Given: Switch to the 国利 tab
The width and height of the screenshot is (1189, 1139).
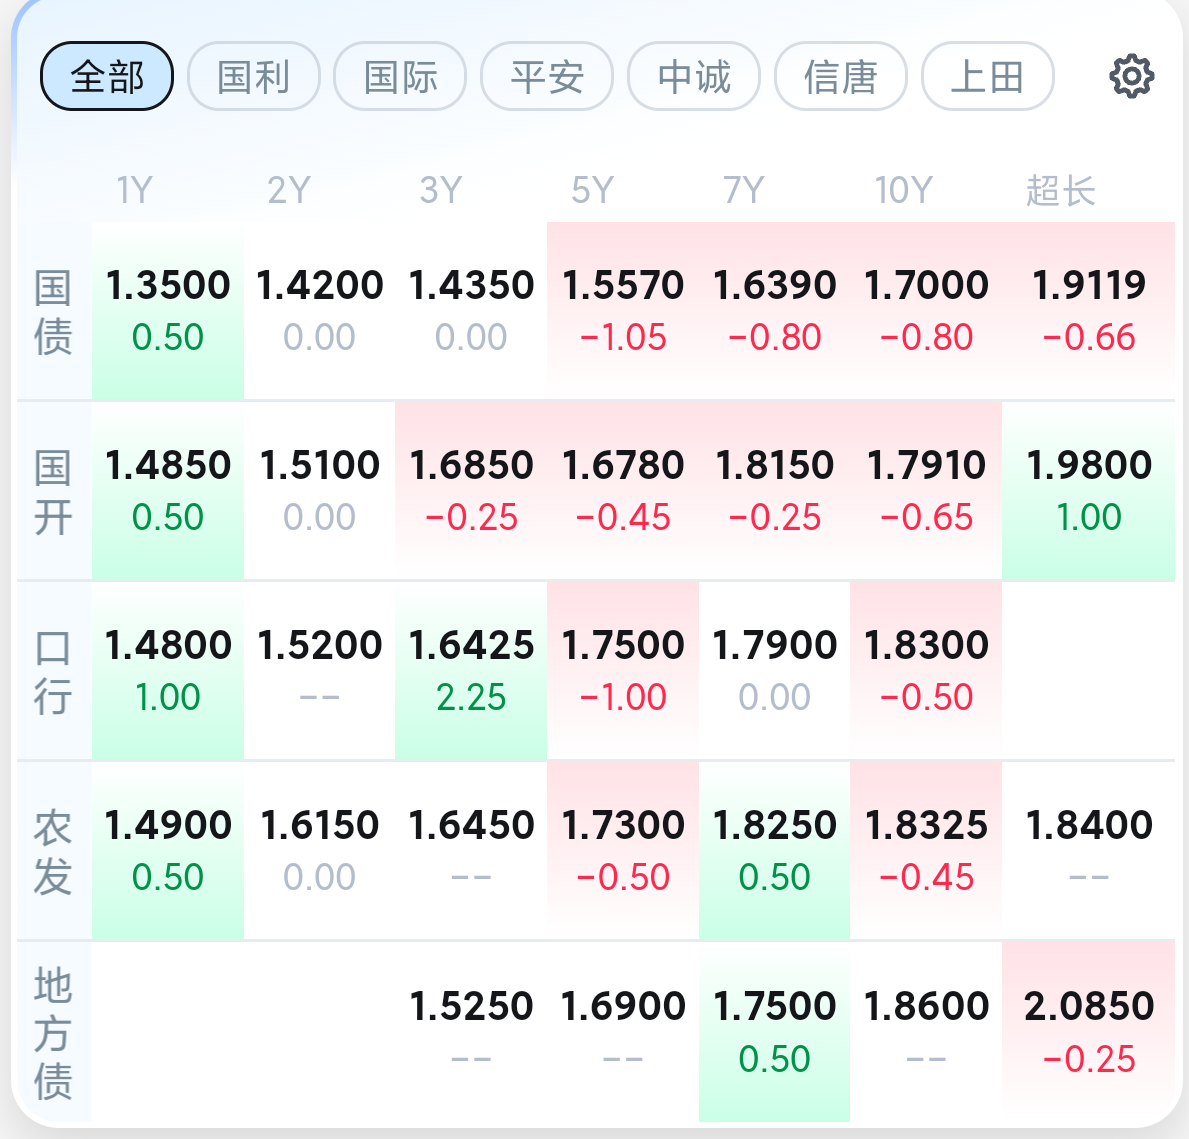Looking at the screenshot, I should point(254,76).
